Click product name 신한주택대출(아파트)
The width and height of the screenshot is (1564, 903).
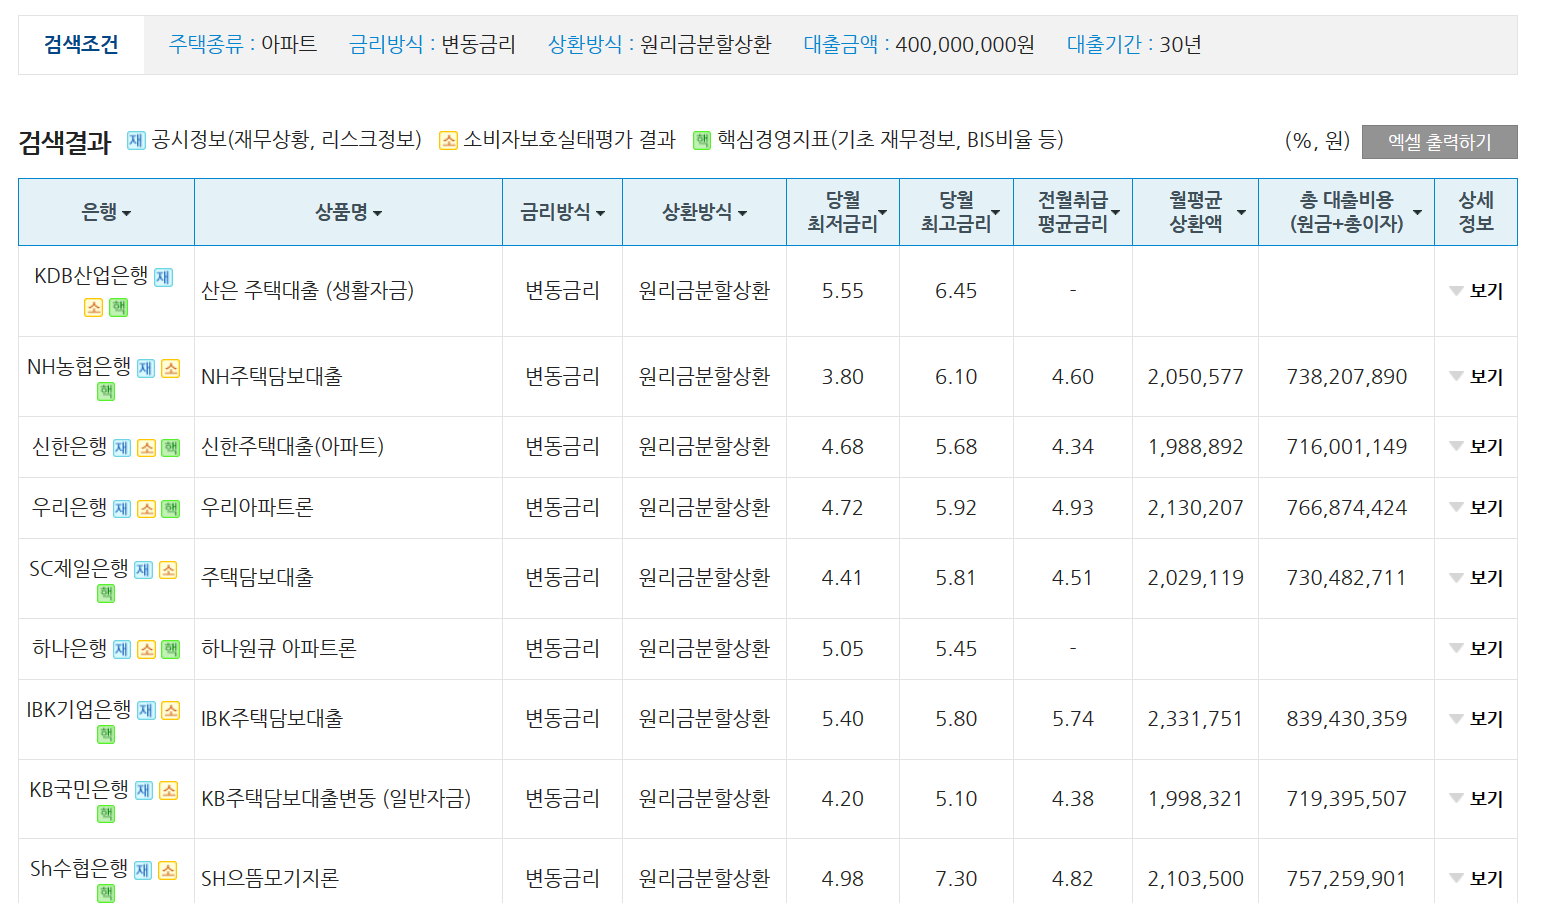[292, 447]
